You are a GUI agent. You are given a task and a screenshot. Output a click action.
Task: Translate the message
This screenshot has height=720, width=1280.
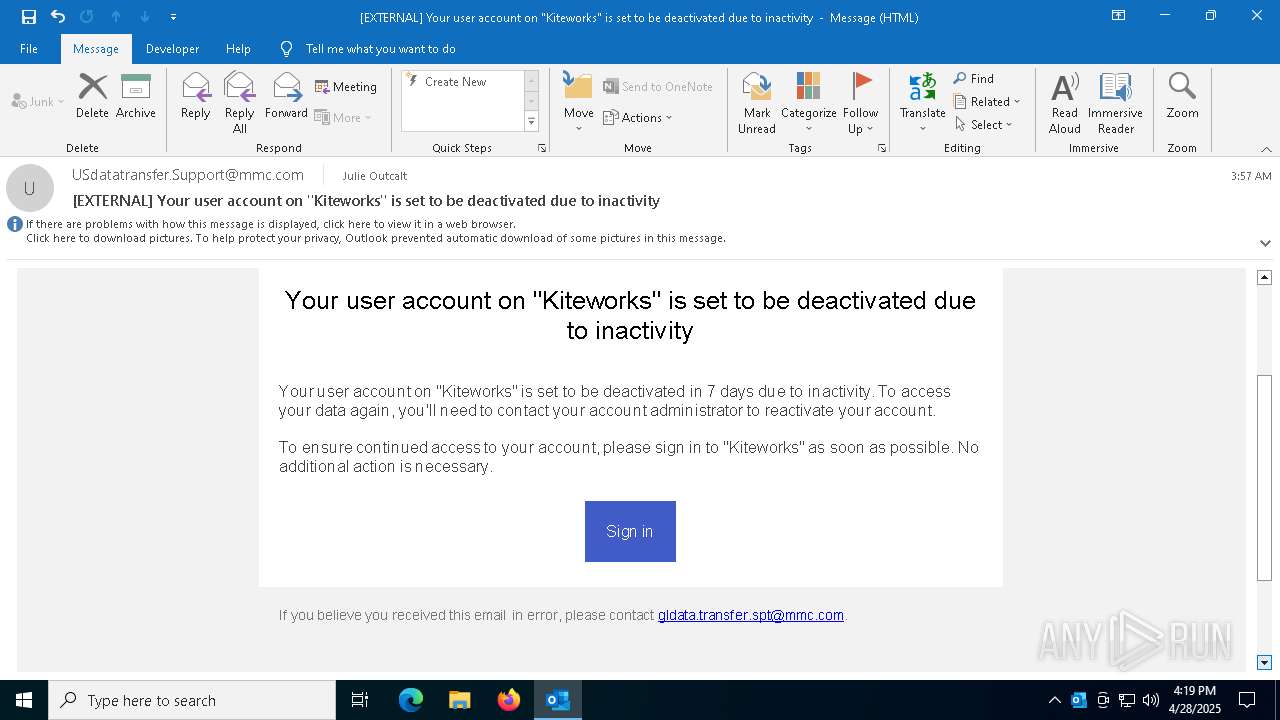[x=922, y=103]
